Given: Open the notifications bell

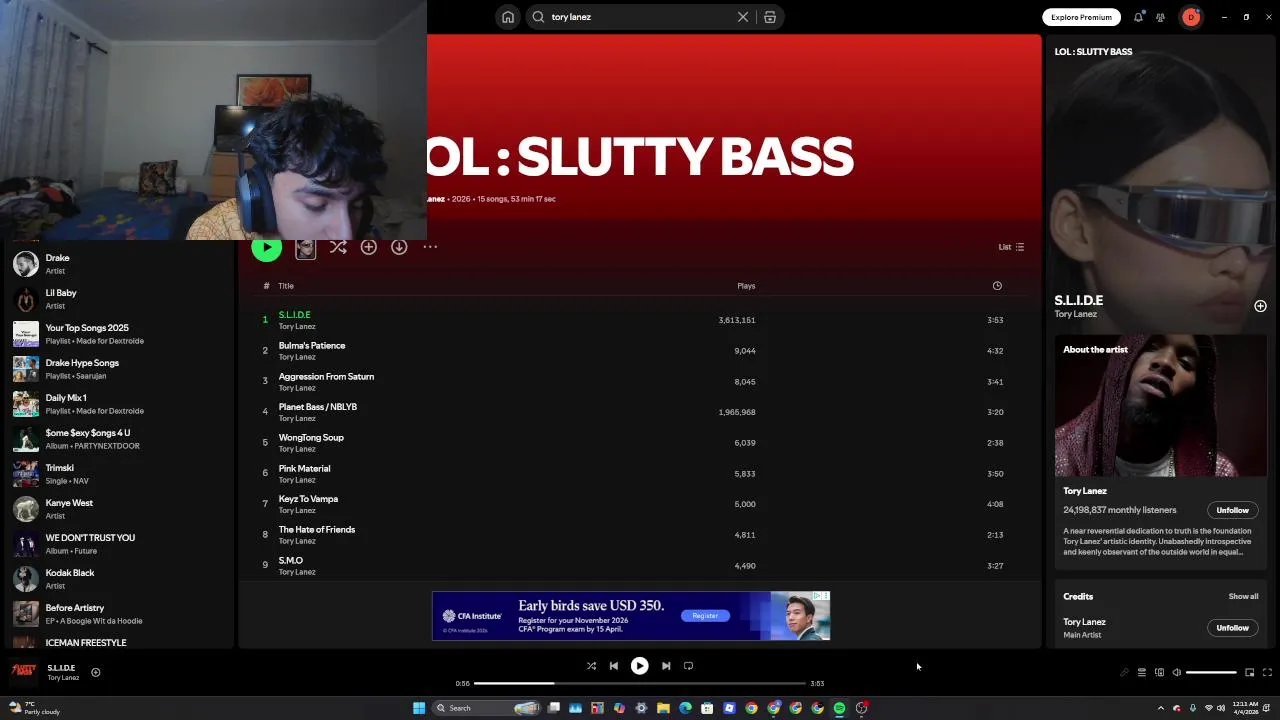Looking at the screenshot, I should 1138,17.
